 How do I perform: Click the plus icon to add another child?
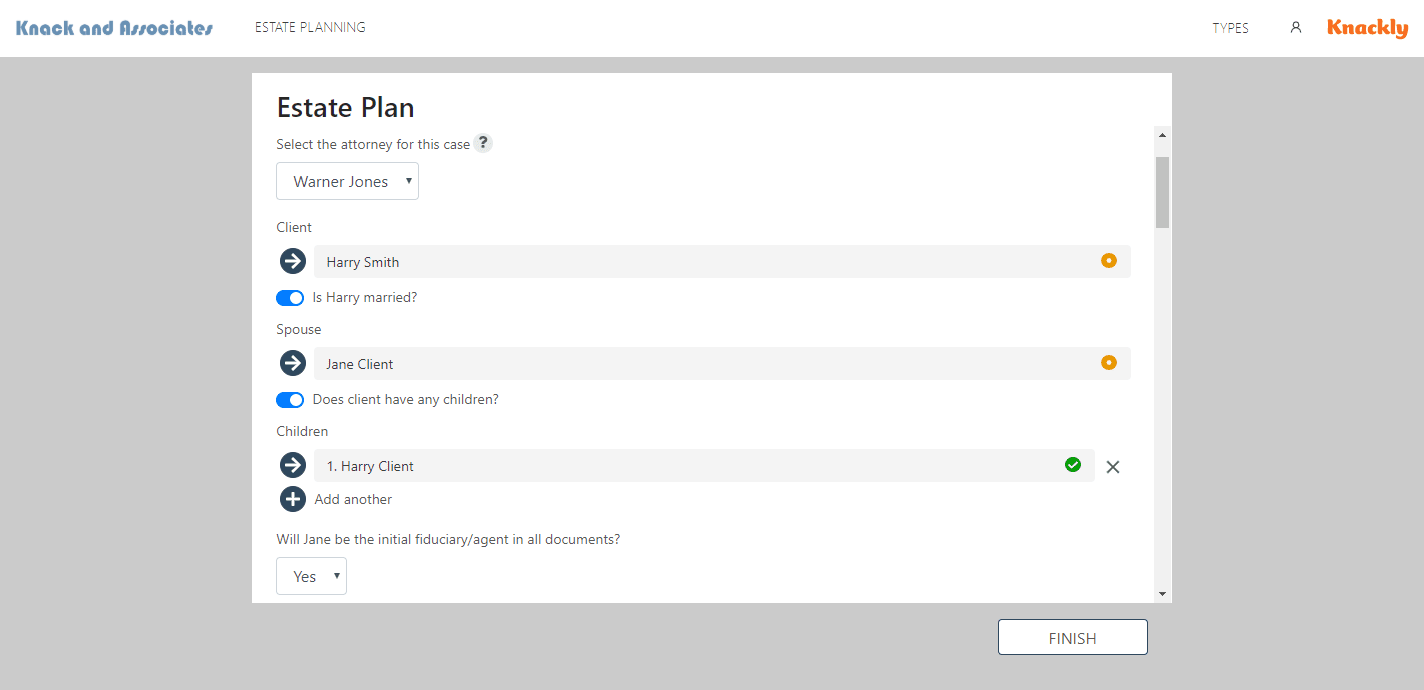(x=292, y=499)
